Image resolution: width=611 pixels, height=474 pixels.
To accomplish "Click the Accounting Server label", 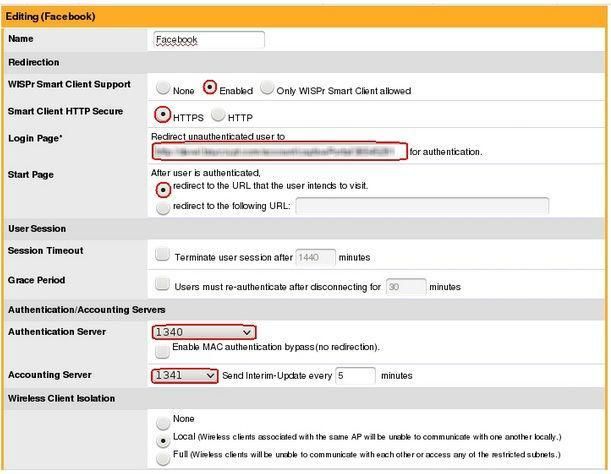I will coord(50,375).
